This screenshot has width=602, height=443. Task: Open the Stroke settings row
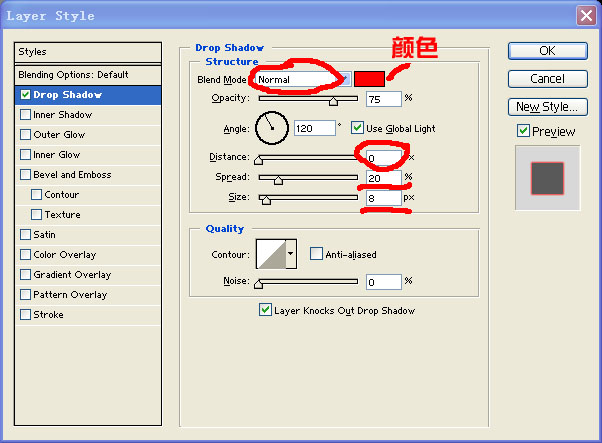(88, 315)
